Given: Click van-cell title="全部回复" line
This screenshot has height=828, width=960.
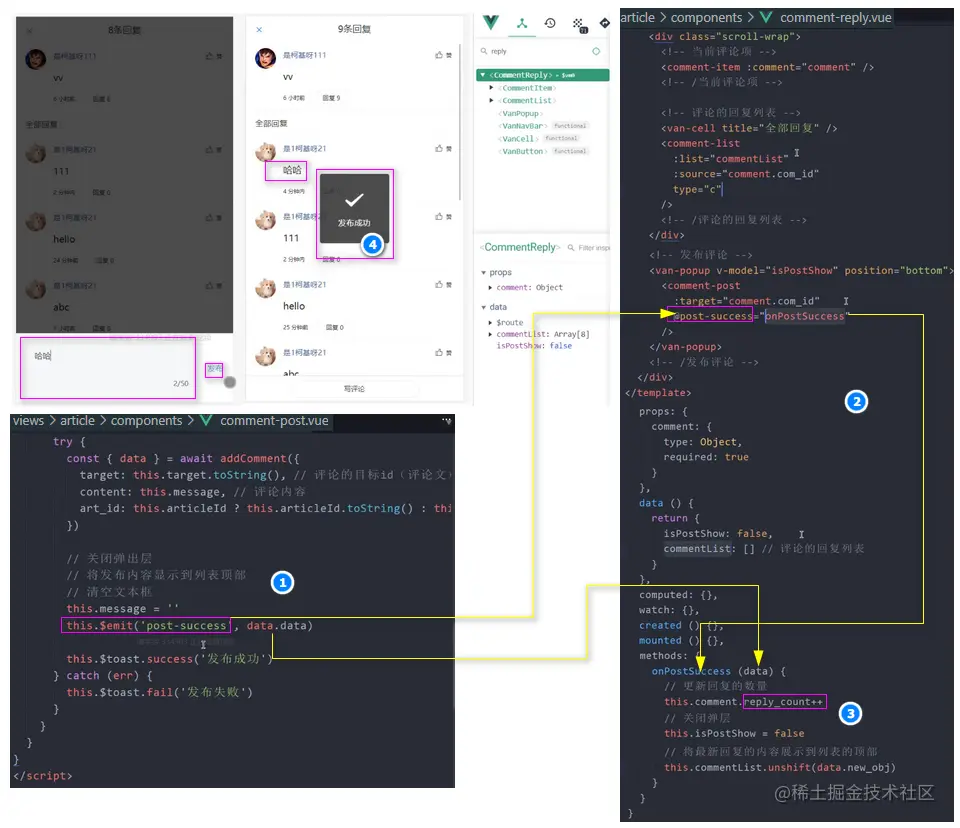Looking at the screenshot, I should (x=749, y=129).
